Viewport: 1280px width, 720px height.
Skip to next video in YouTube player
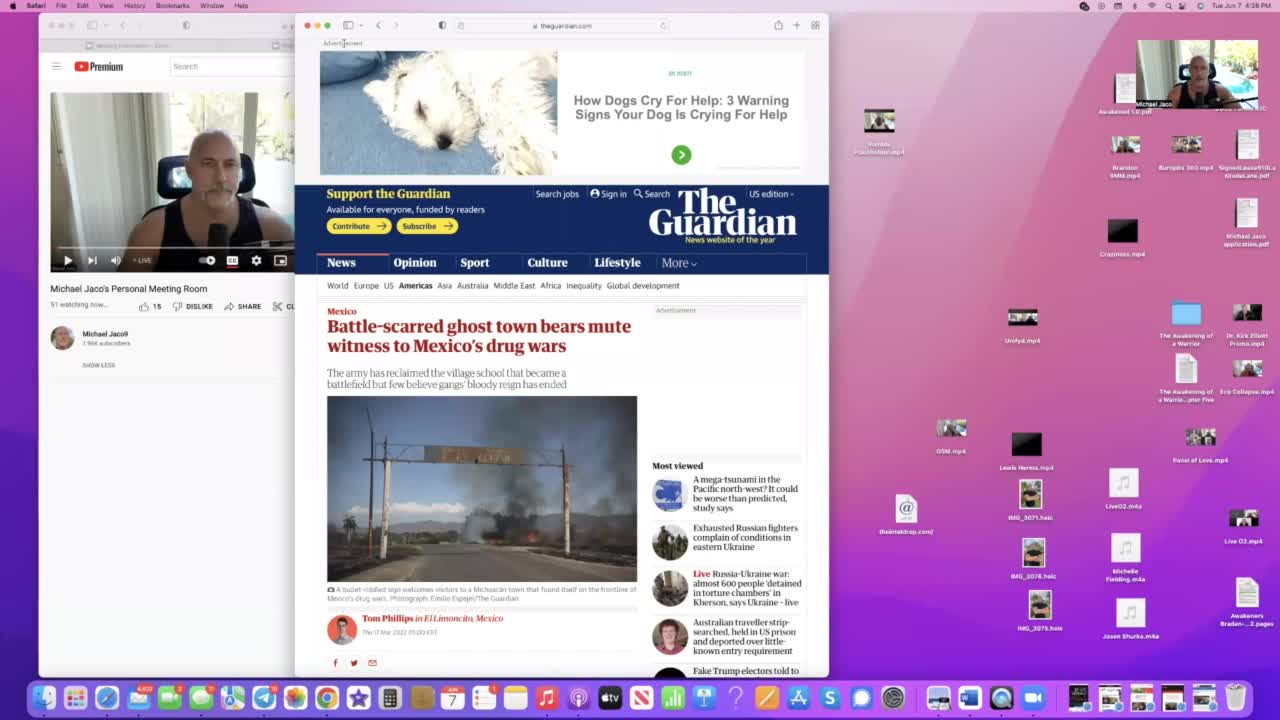pyautogui.click(x=92, y=260)
